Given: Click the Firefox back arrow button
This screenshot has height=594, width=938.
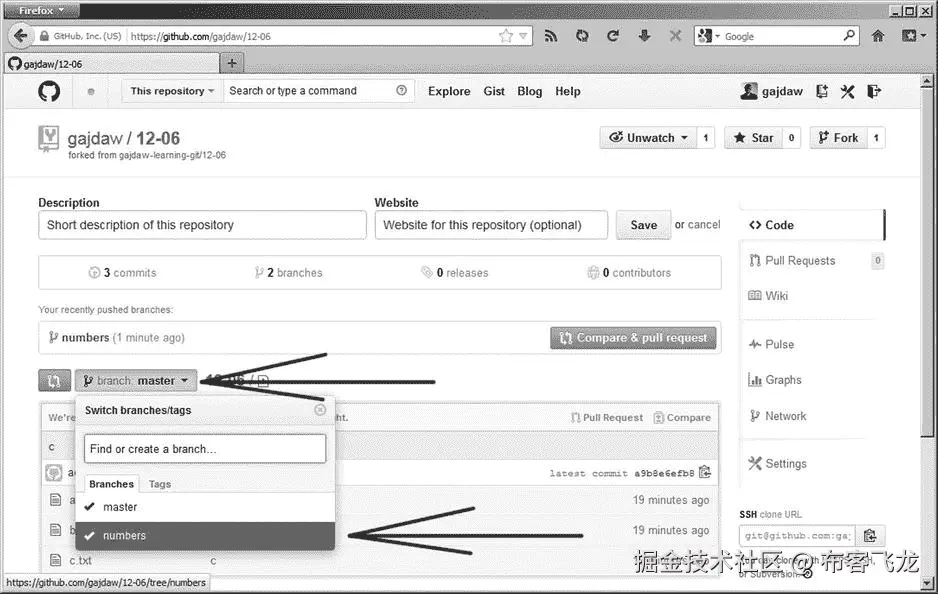Looking at the screenshot, I should click(21, 36).
